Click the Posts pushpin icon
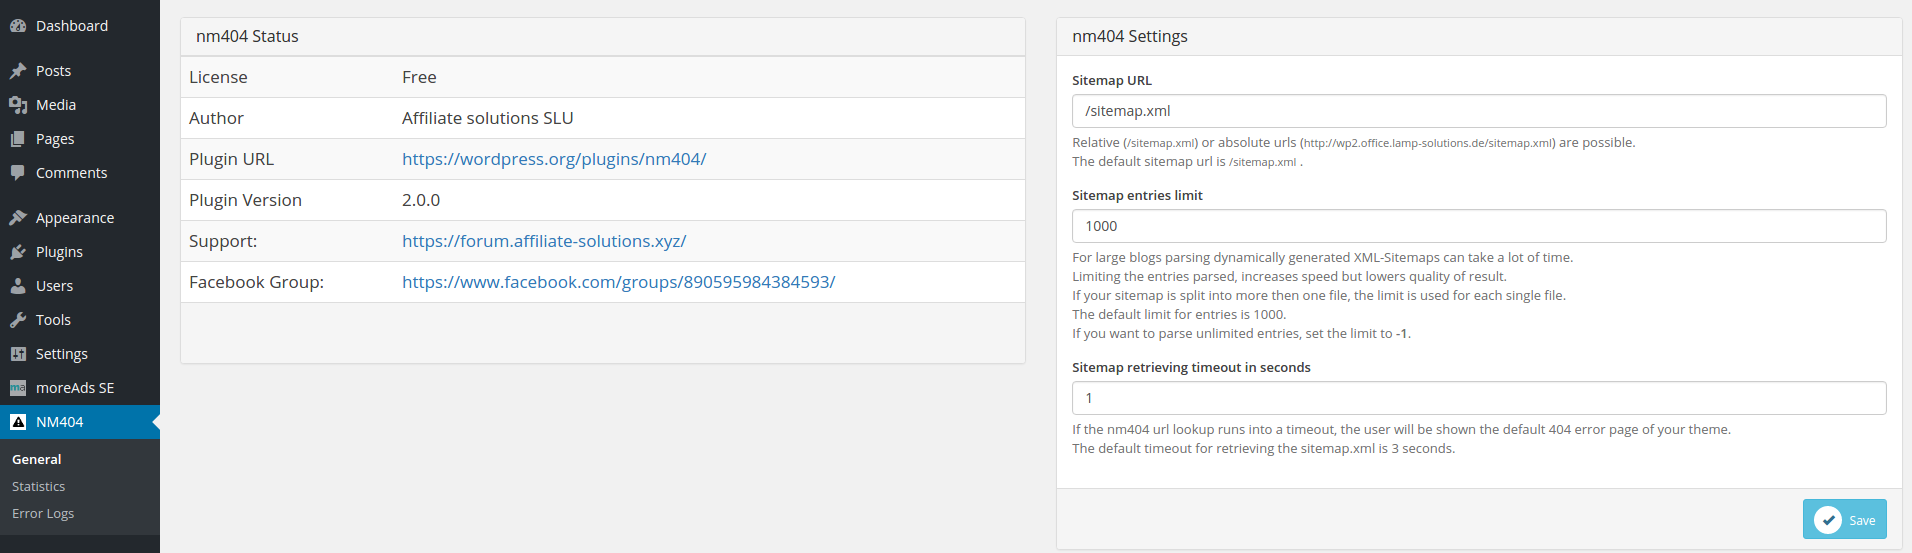This screenshot has height=553, width=1912. (x=18, y=71)
